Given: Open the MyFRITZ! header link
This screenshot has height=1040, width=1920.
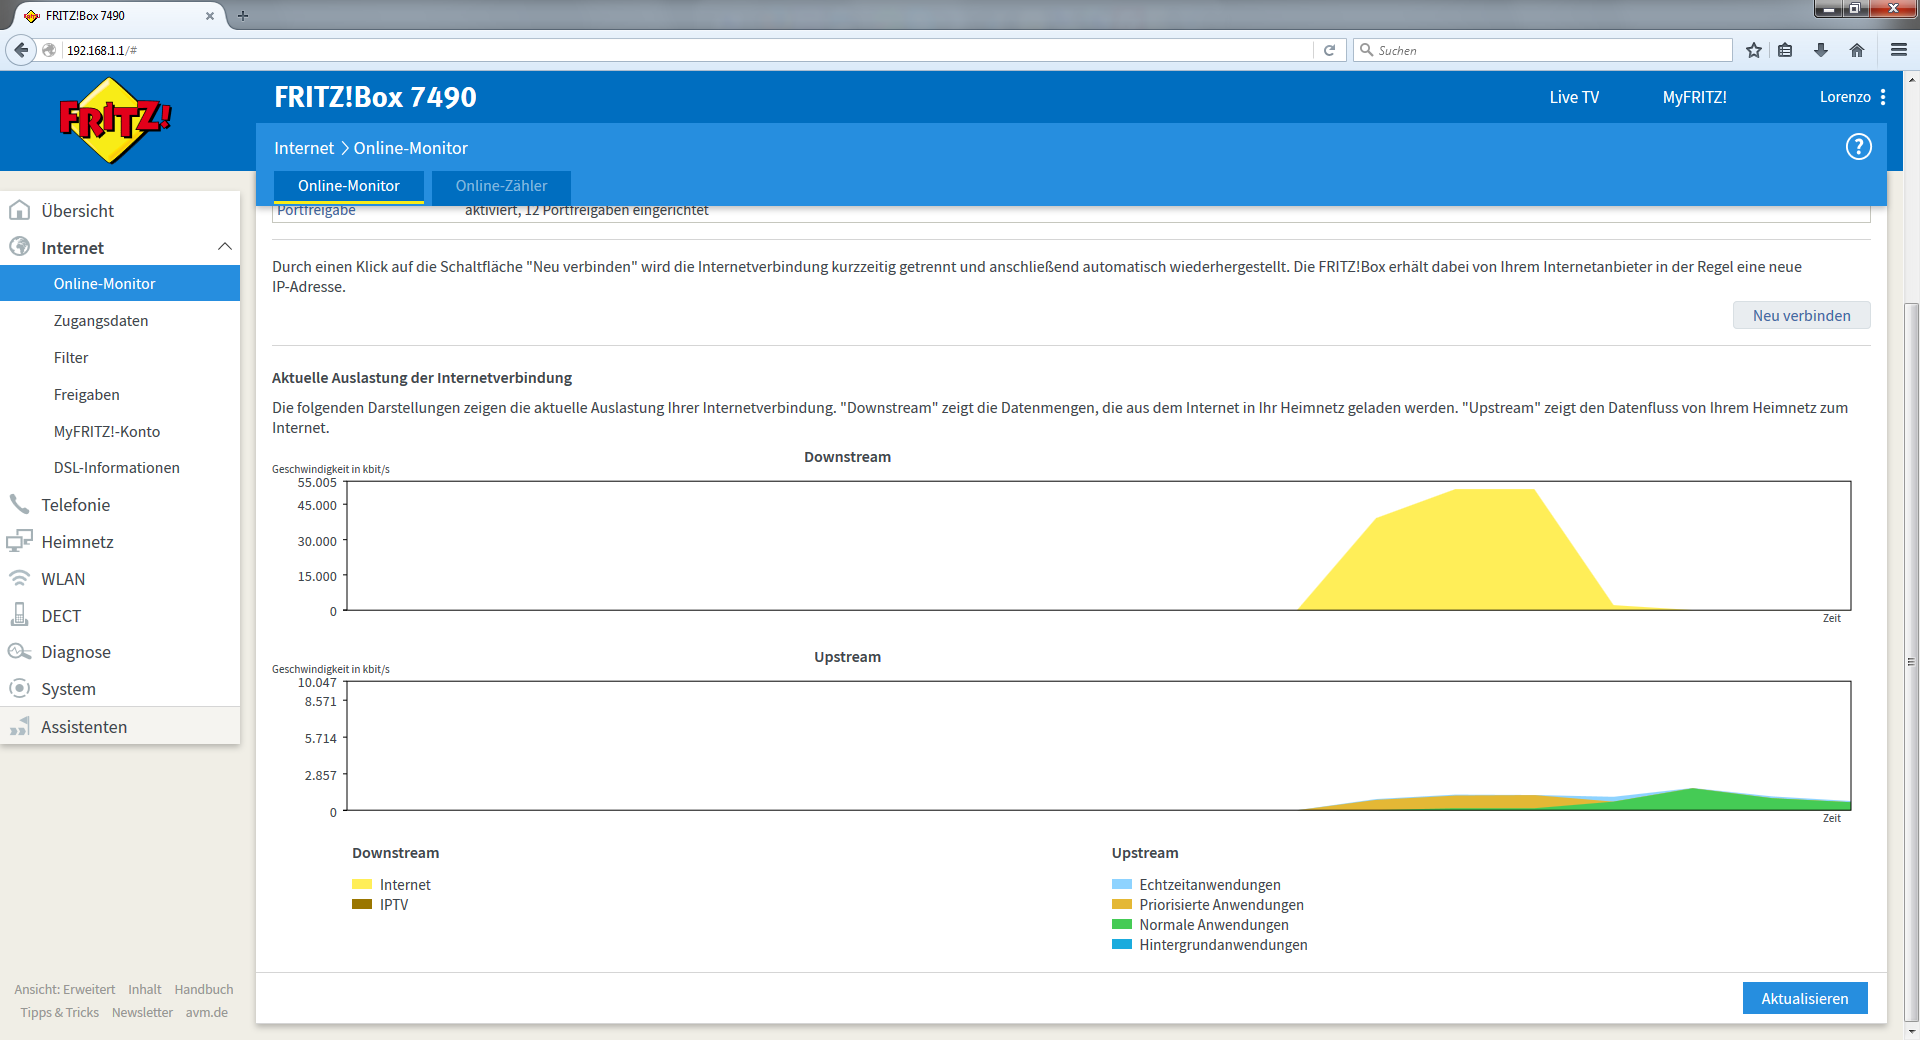Looking at the screenshot, I should point(1694,97).
